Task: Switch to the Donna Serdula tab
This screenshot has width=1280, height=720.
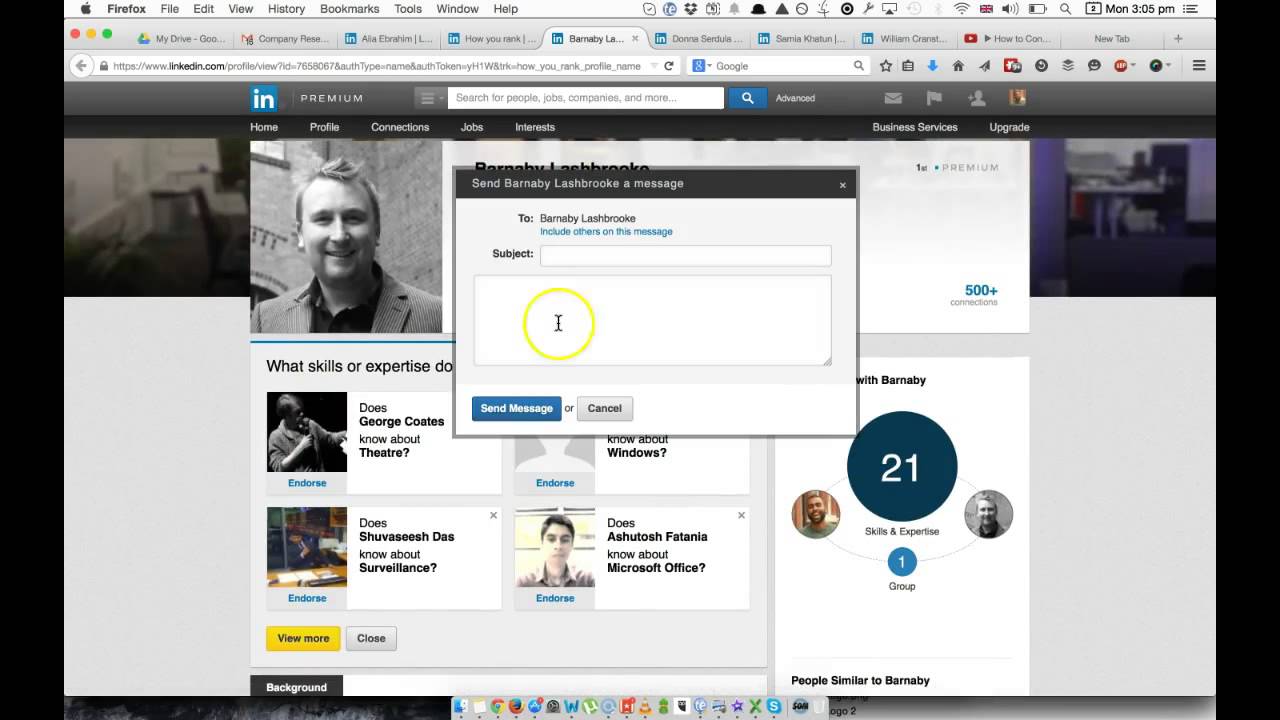Action: (698, 39)
